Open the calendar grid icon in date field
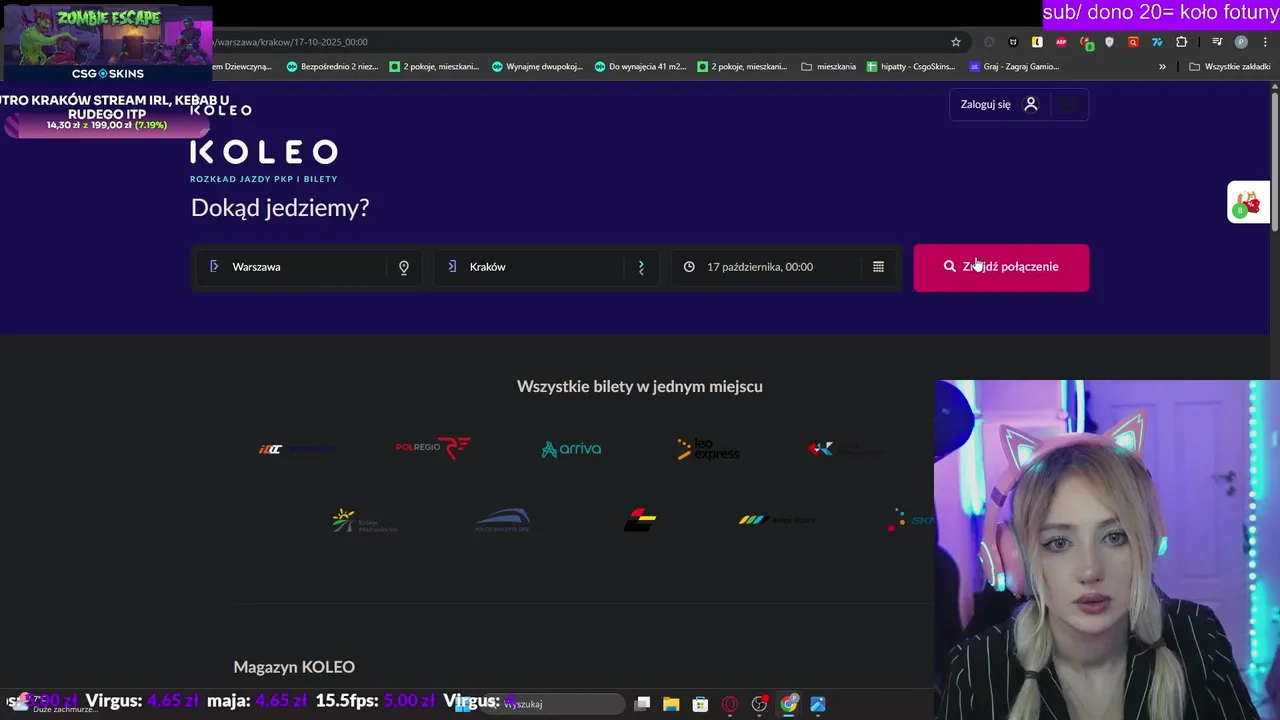 [878, 267]
